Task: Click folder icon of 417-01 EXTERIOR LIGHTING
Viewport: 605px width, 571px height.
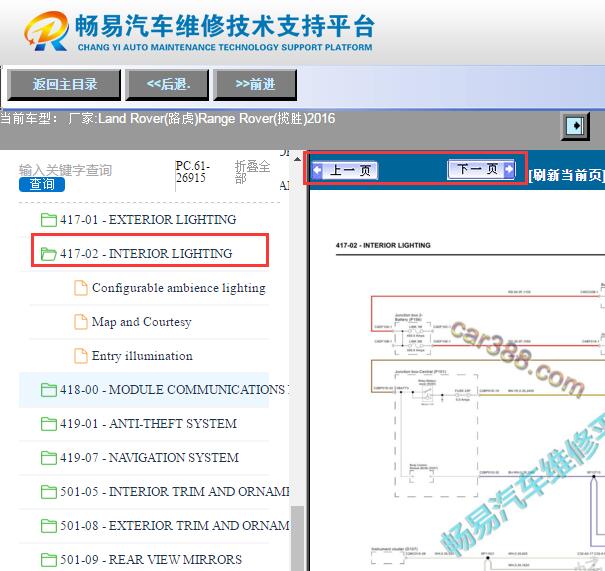Action: click(49, 220)
